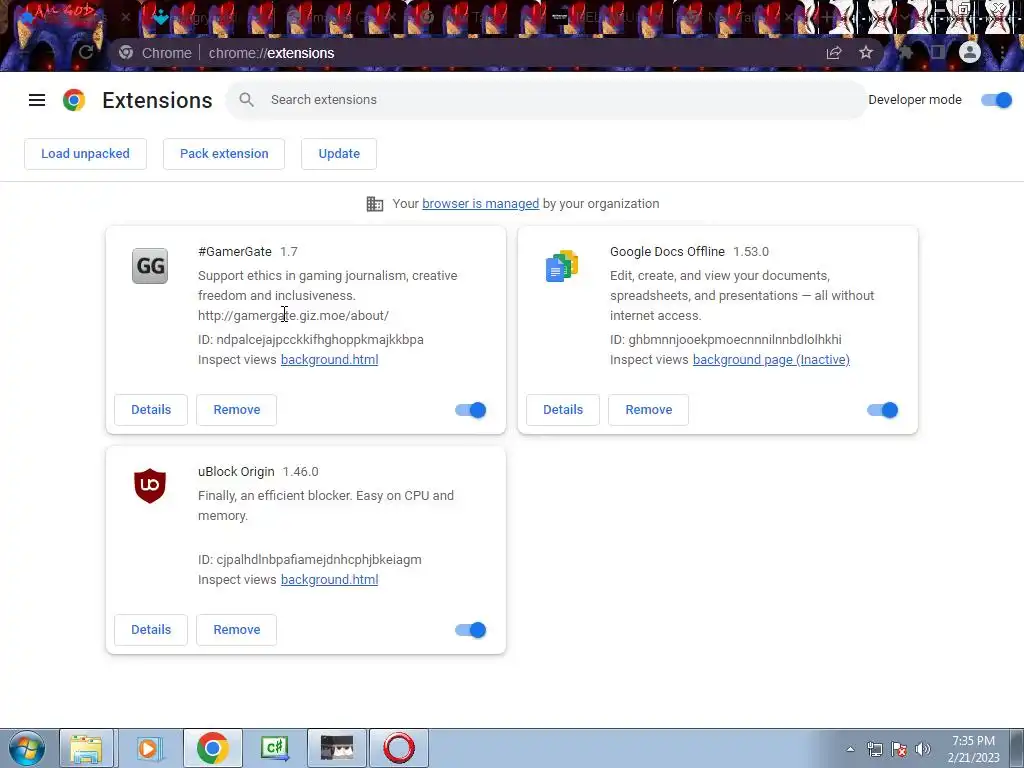The width and height of the screenshot is (1024, 768).
Task: Click the ID cjpalhdlnbpafiamejdnhcphjbkeiagm text
Action: point(310,560)
